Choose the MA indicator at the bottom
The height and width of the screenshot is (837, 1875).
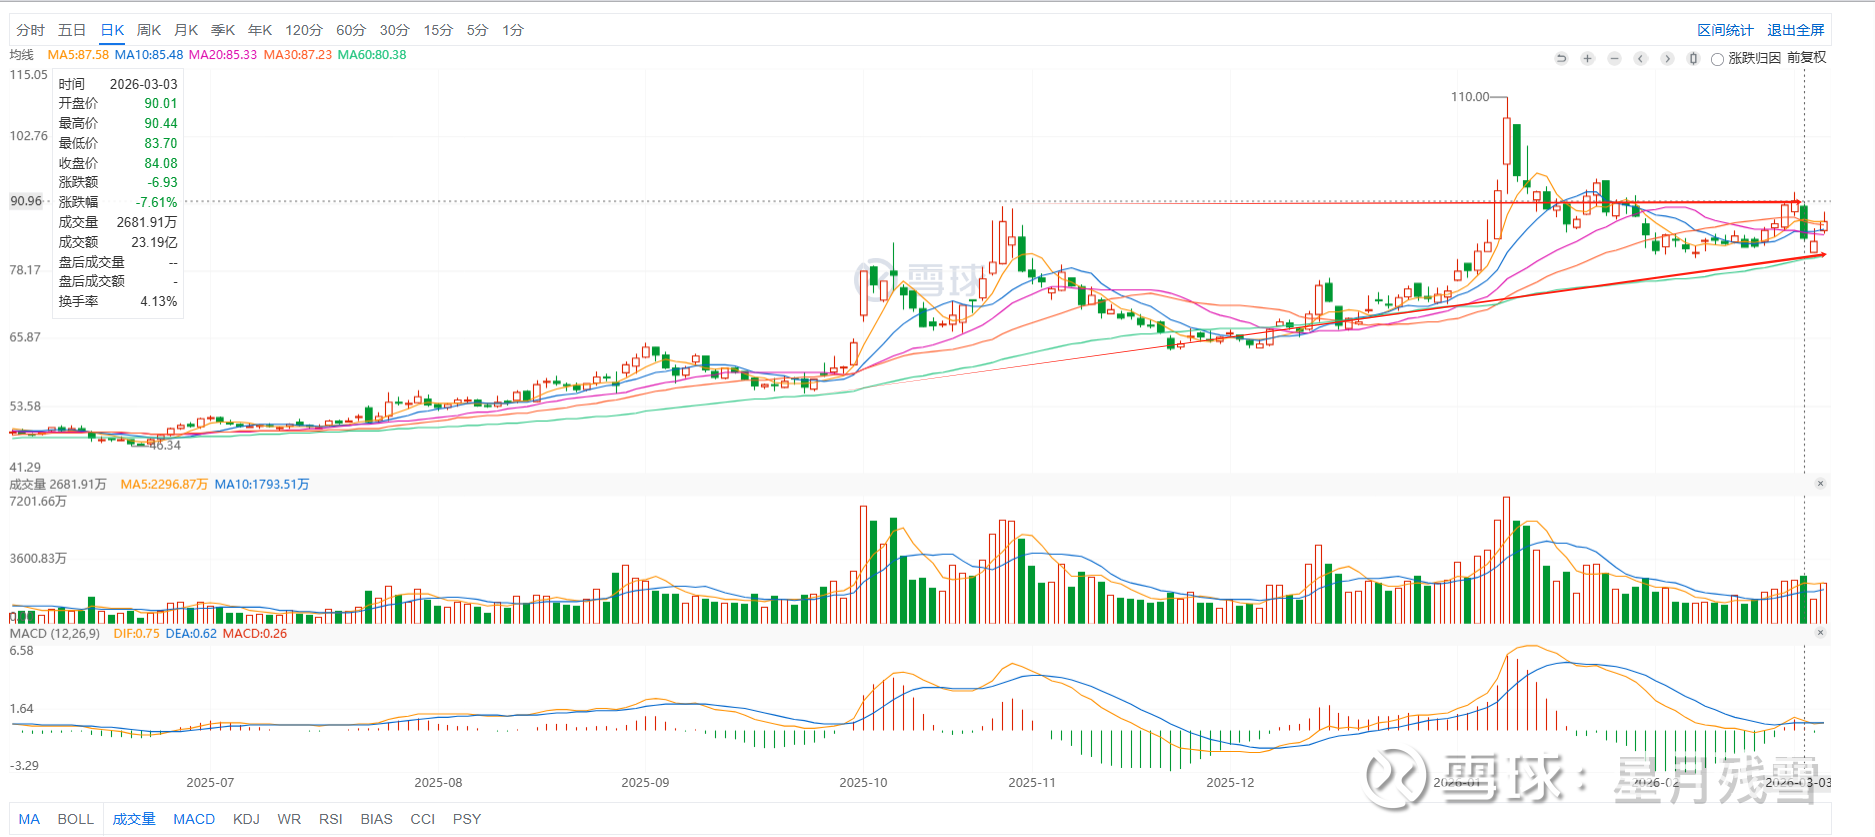click(29, 819)
